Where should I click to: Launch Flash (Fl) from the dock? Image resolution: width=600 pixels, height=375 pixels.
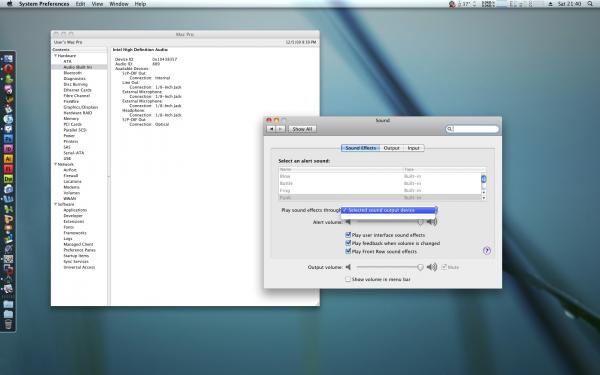pyautogui.click(x=8, y=168)
